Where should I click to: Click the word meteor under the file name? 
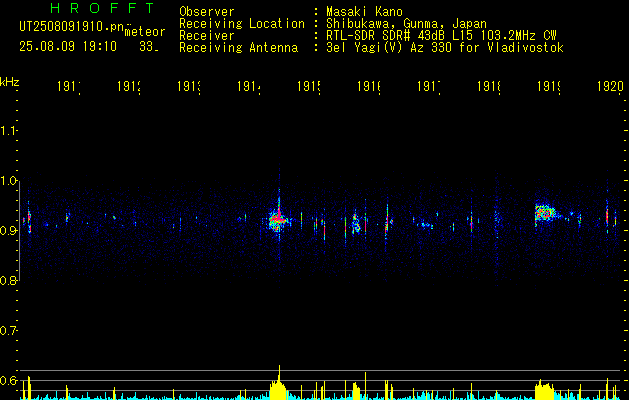145,32
